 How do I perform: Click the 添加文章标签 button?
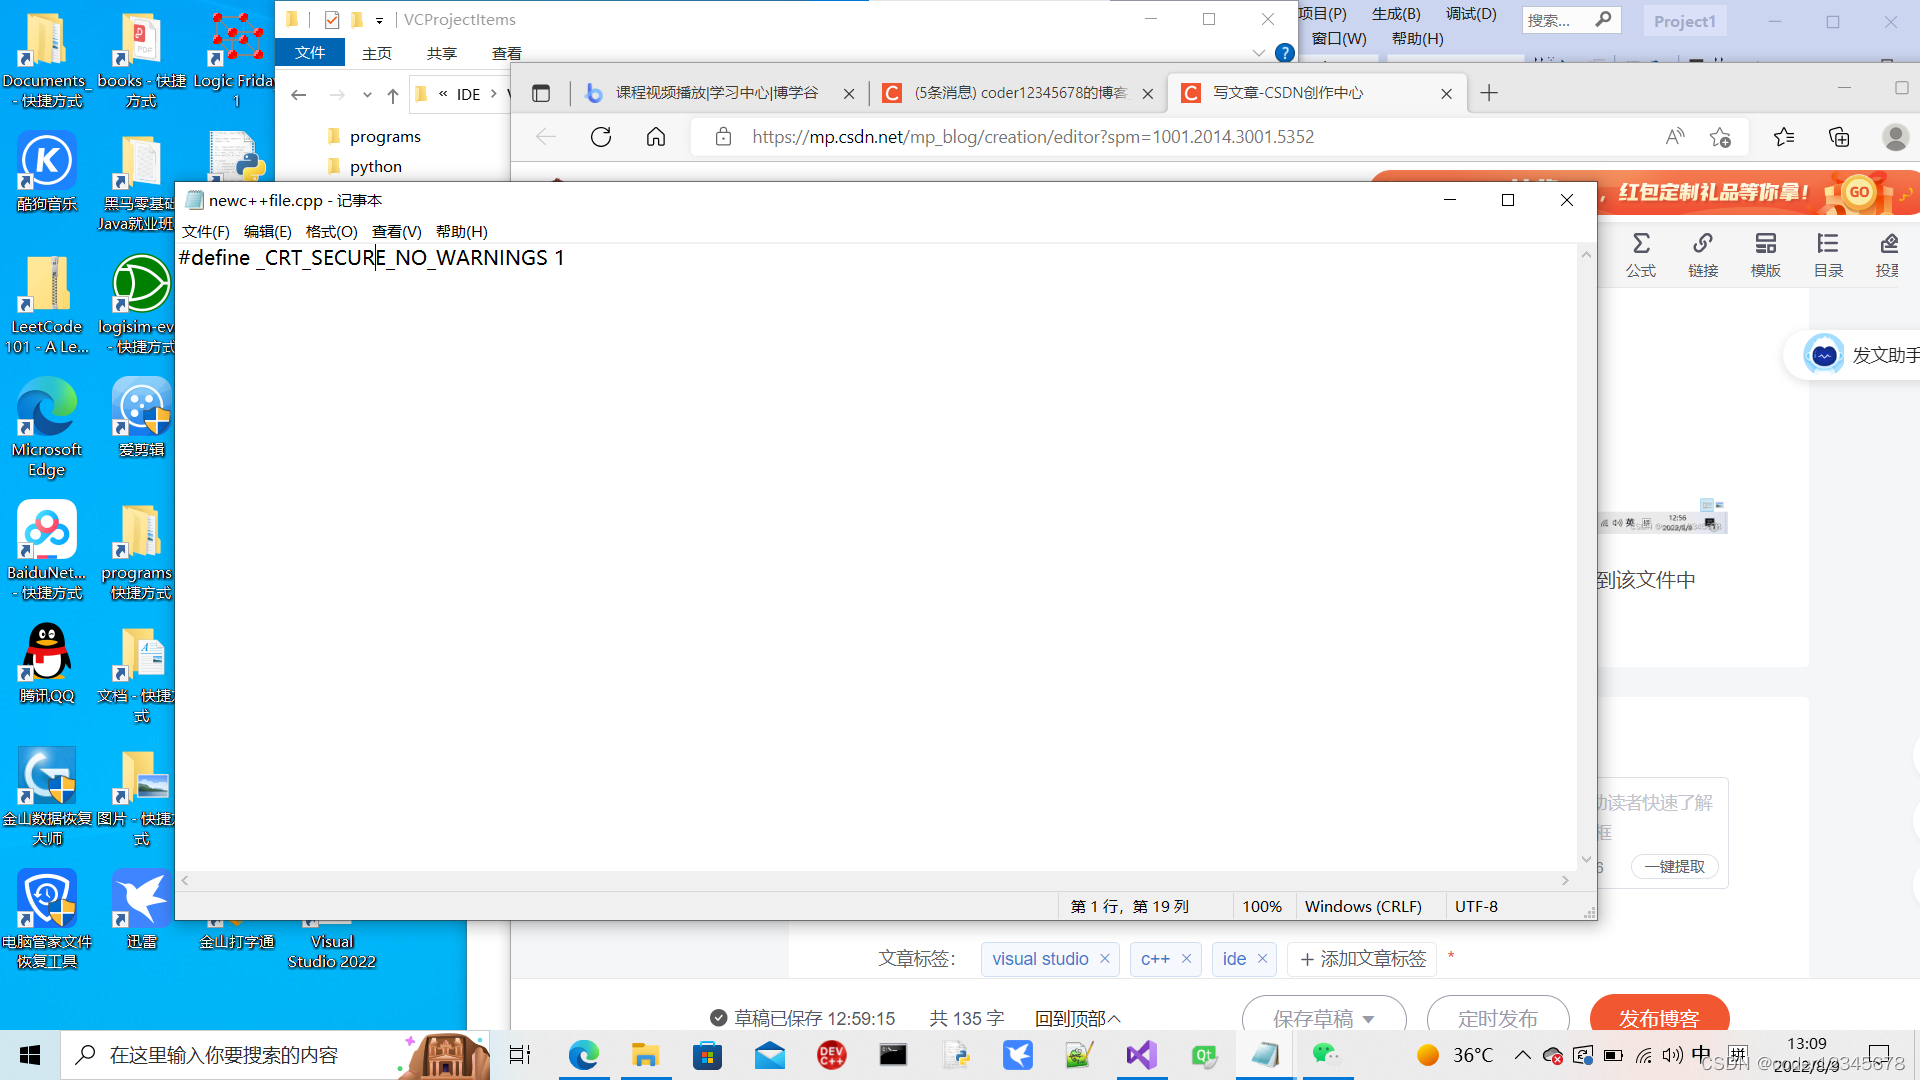[x=1362, y=959]
